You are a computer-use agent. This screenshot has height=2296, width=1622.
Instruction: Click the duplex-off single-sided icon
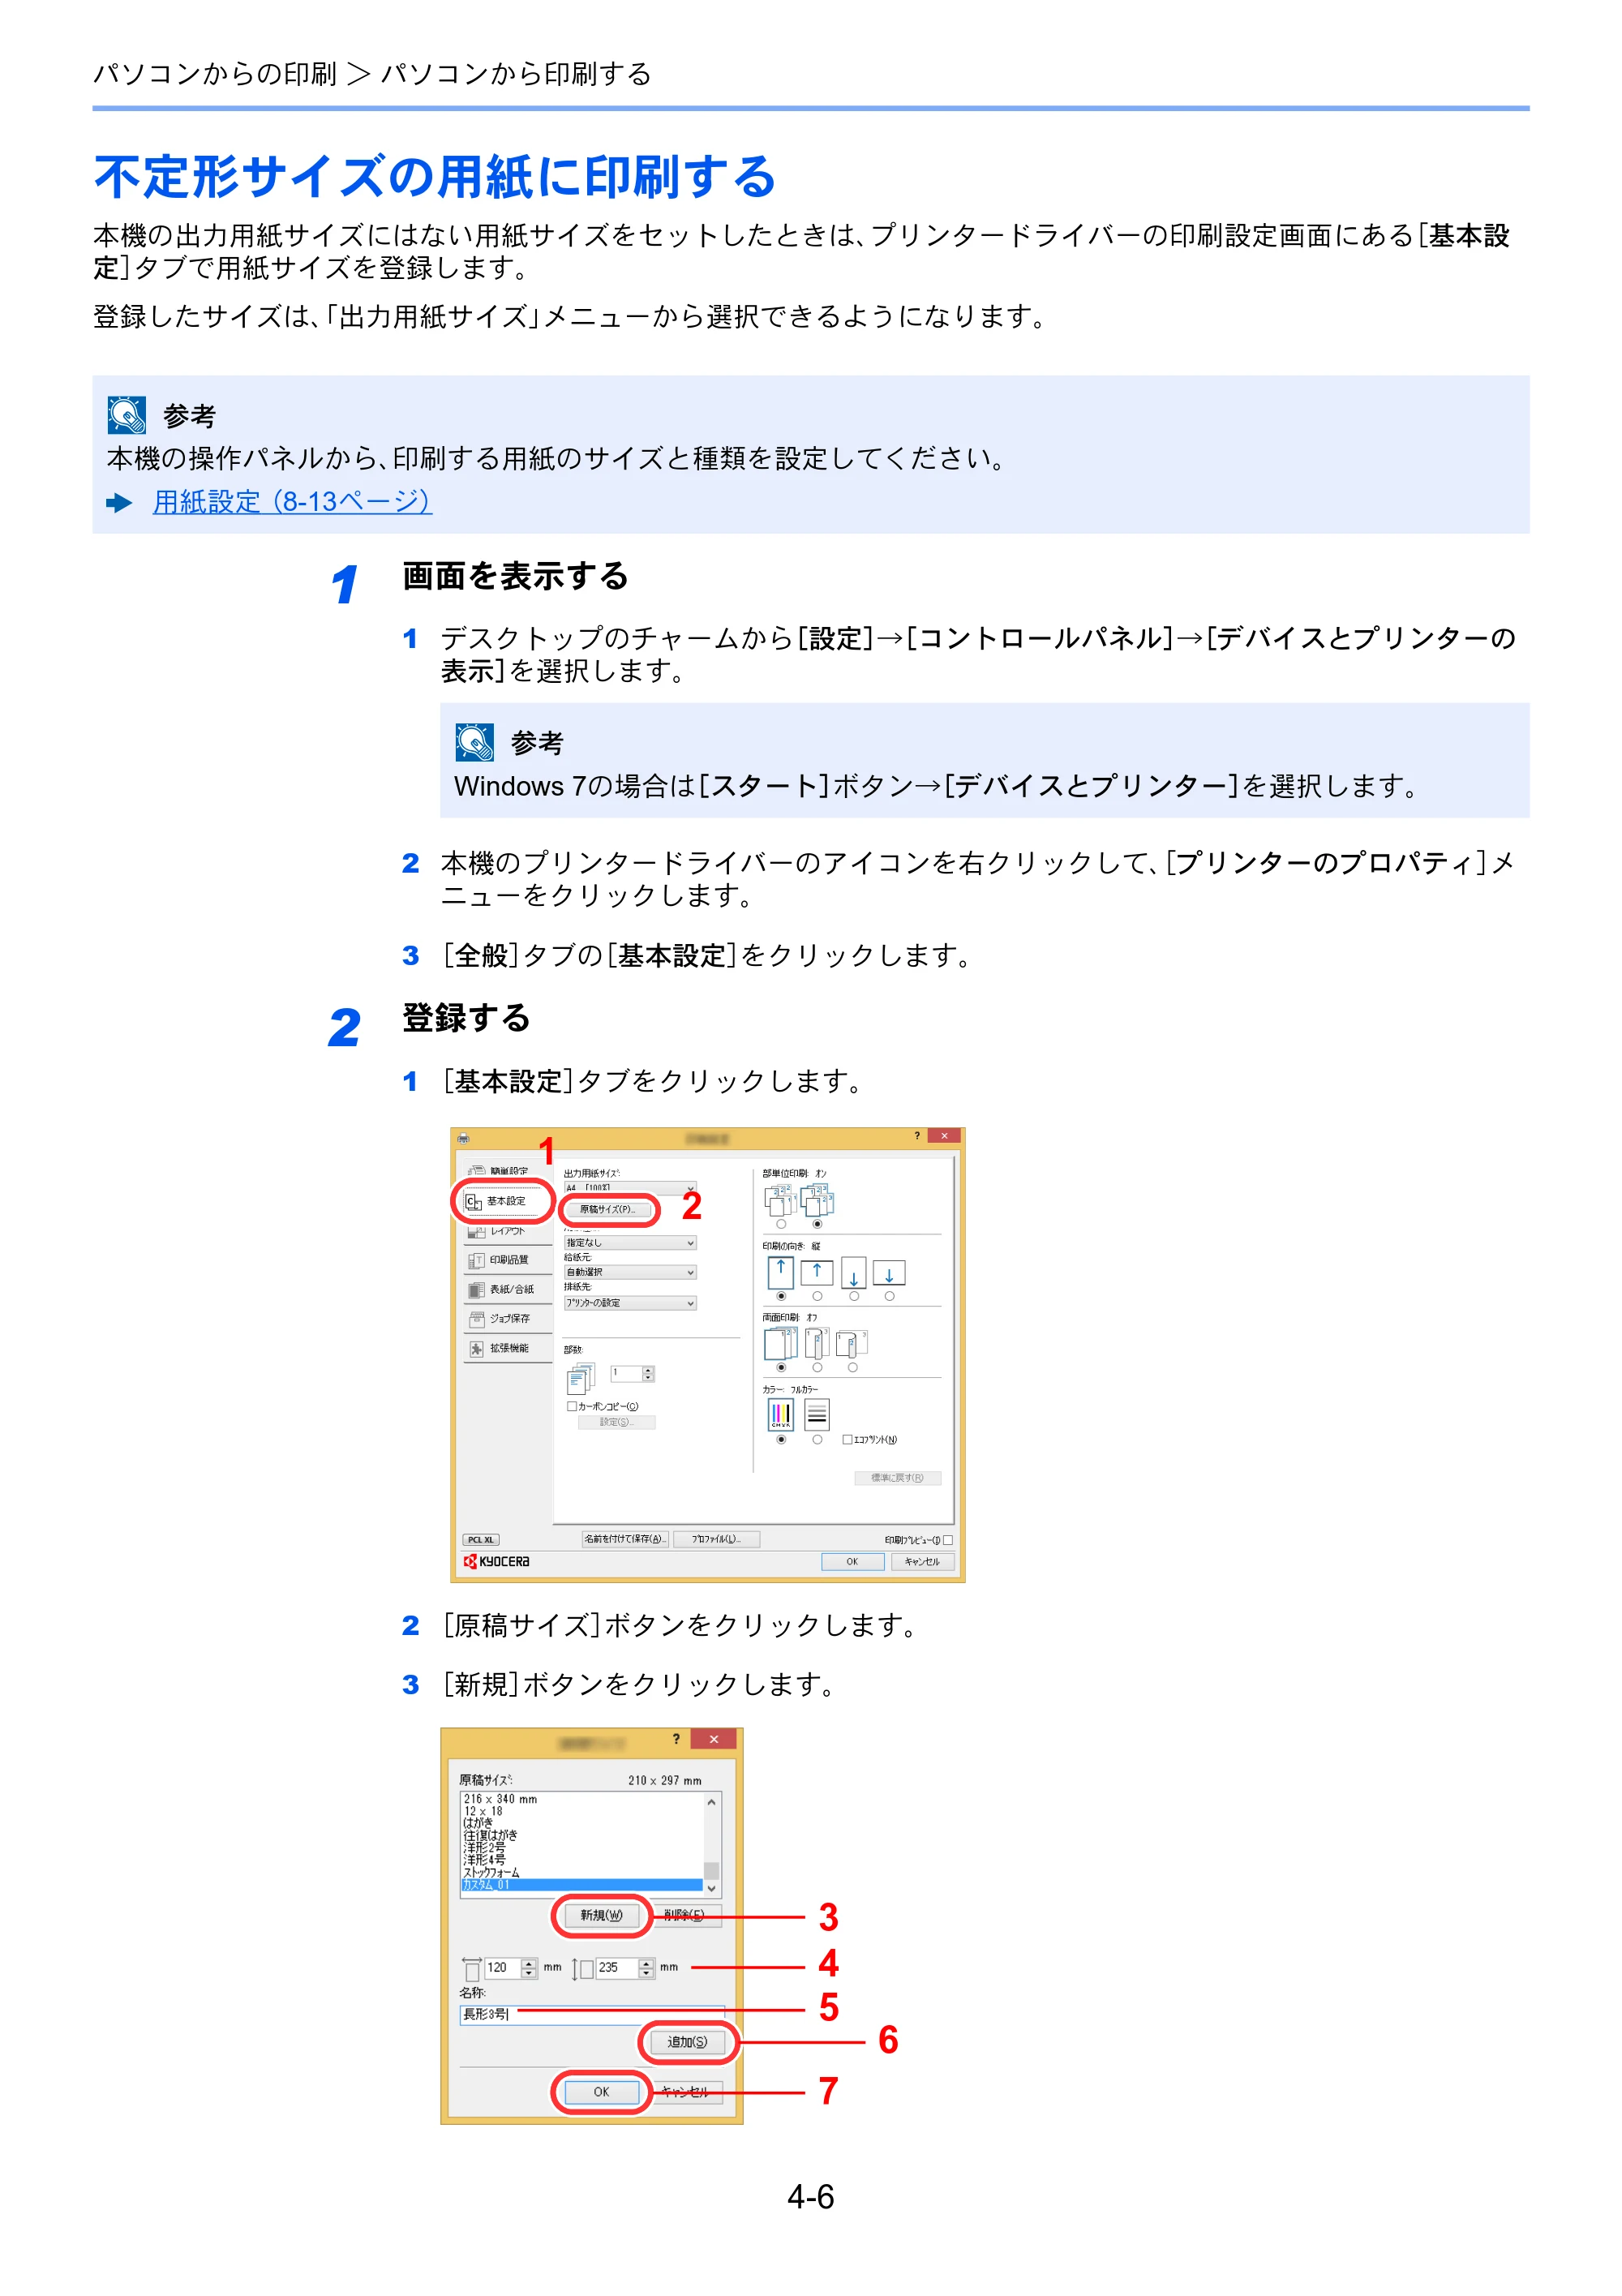coord(781,1343)
